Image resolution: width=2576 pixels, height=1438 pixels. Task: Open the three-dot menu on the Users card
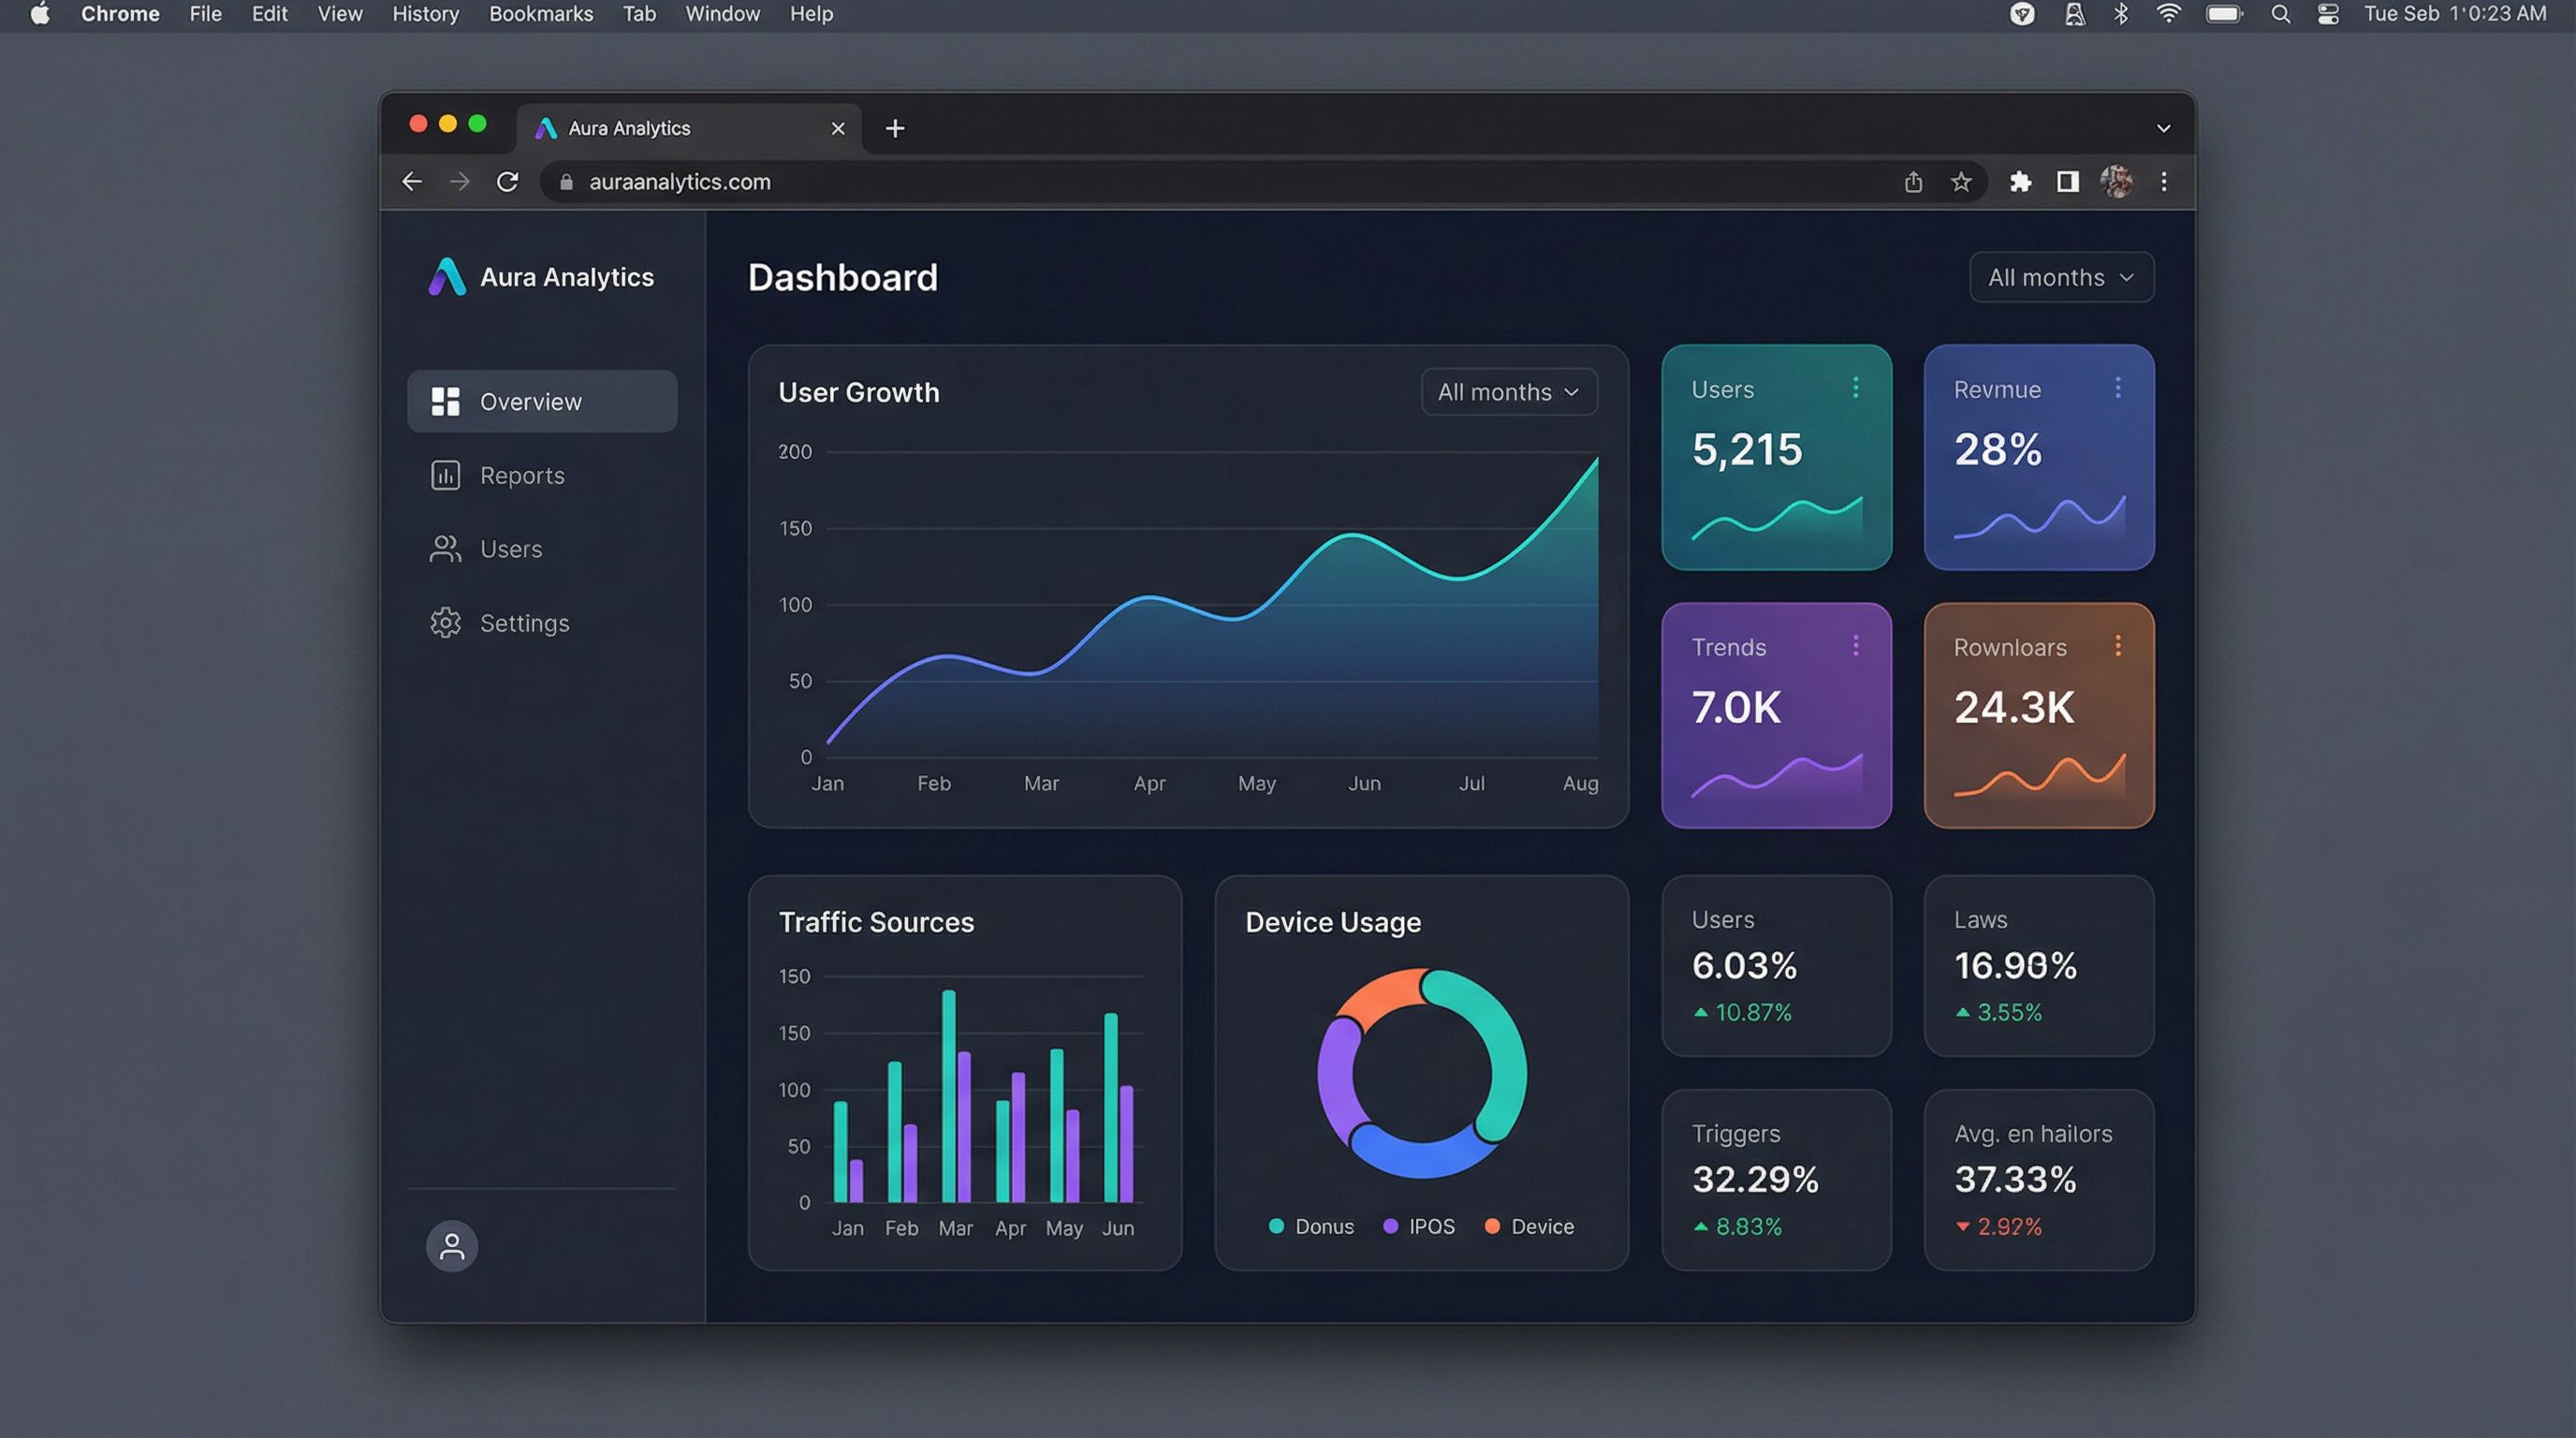(x=1857, y=387)
